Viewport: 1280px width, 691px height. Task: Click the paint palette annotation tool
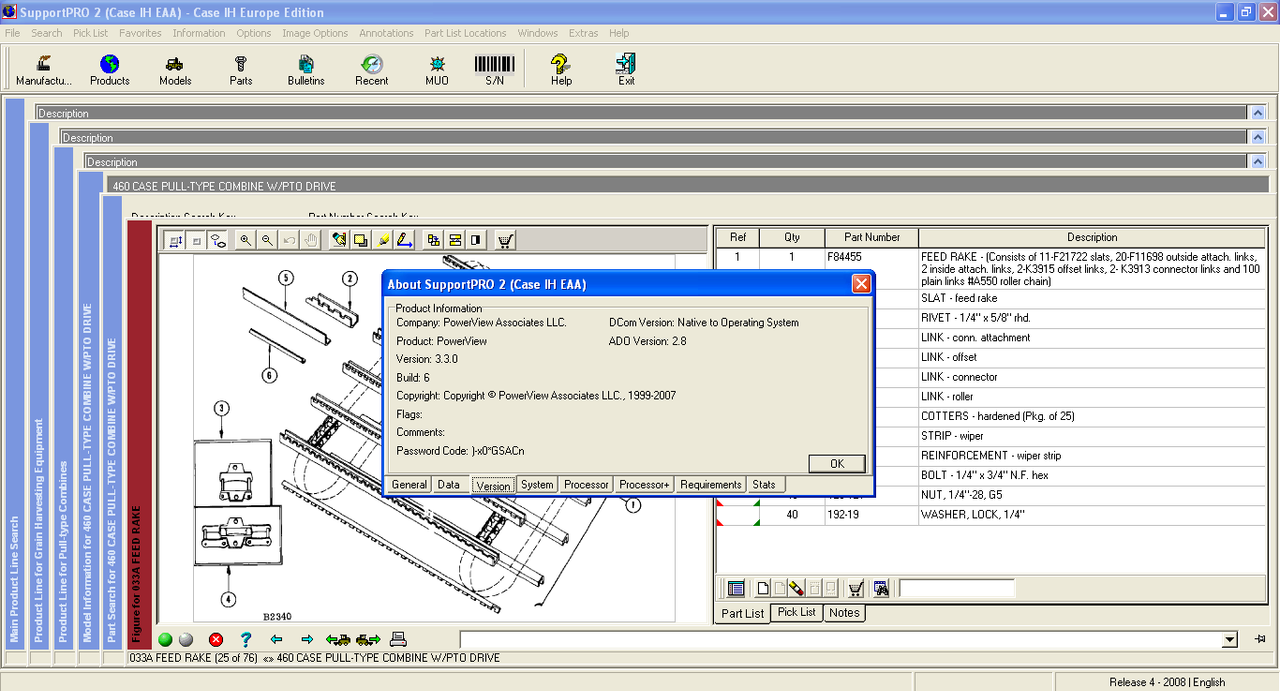[339, 240]
